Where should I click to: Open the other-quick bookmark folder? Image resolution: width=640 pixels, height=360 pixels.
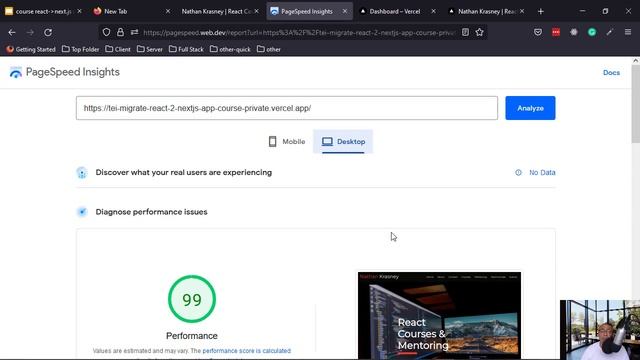tap(230, 49)
